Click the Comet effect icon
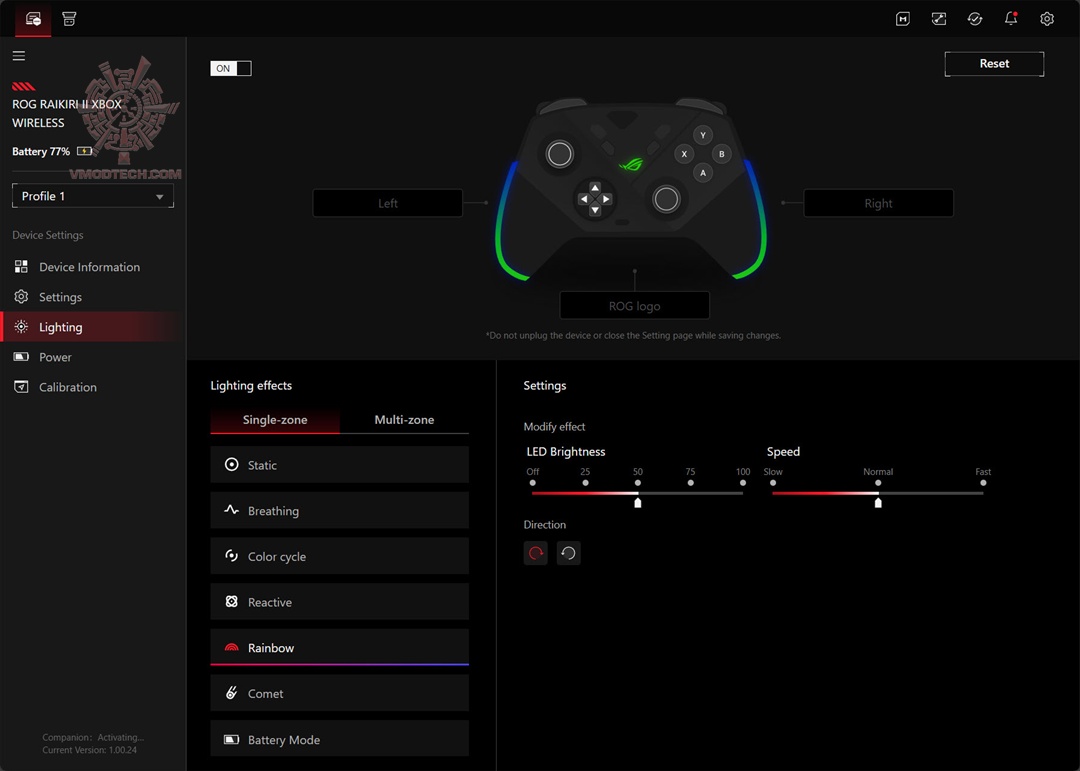The width and height of the screenshot is (1080, 771). (x=232, y=693)
